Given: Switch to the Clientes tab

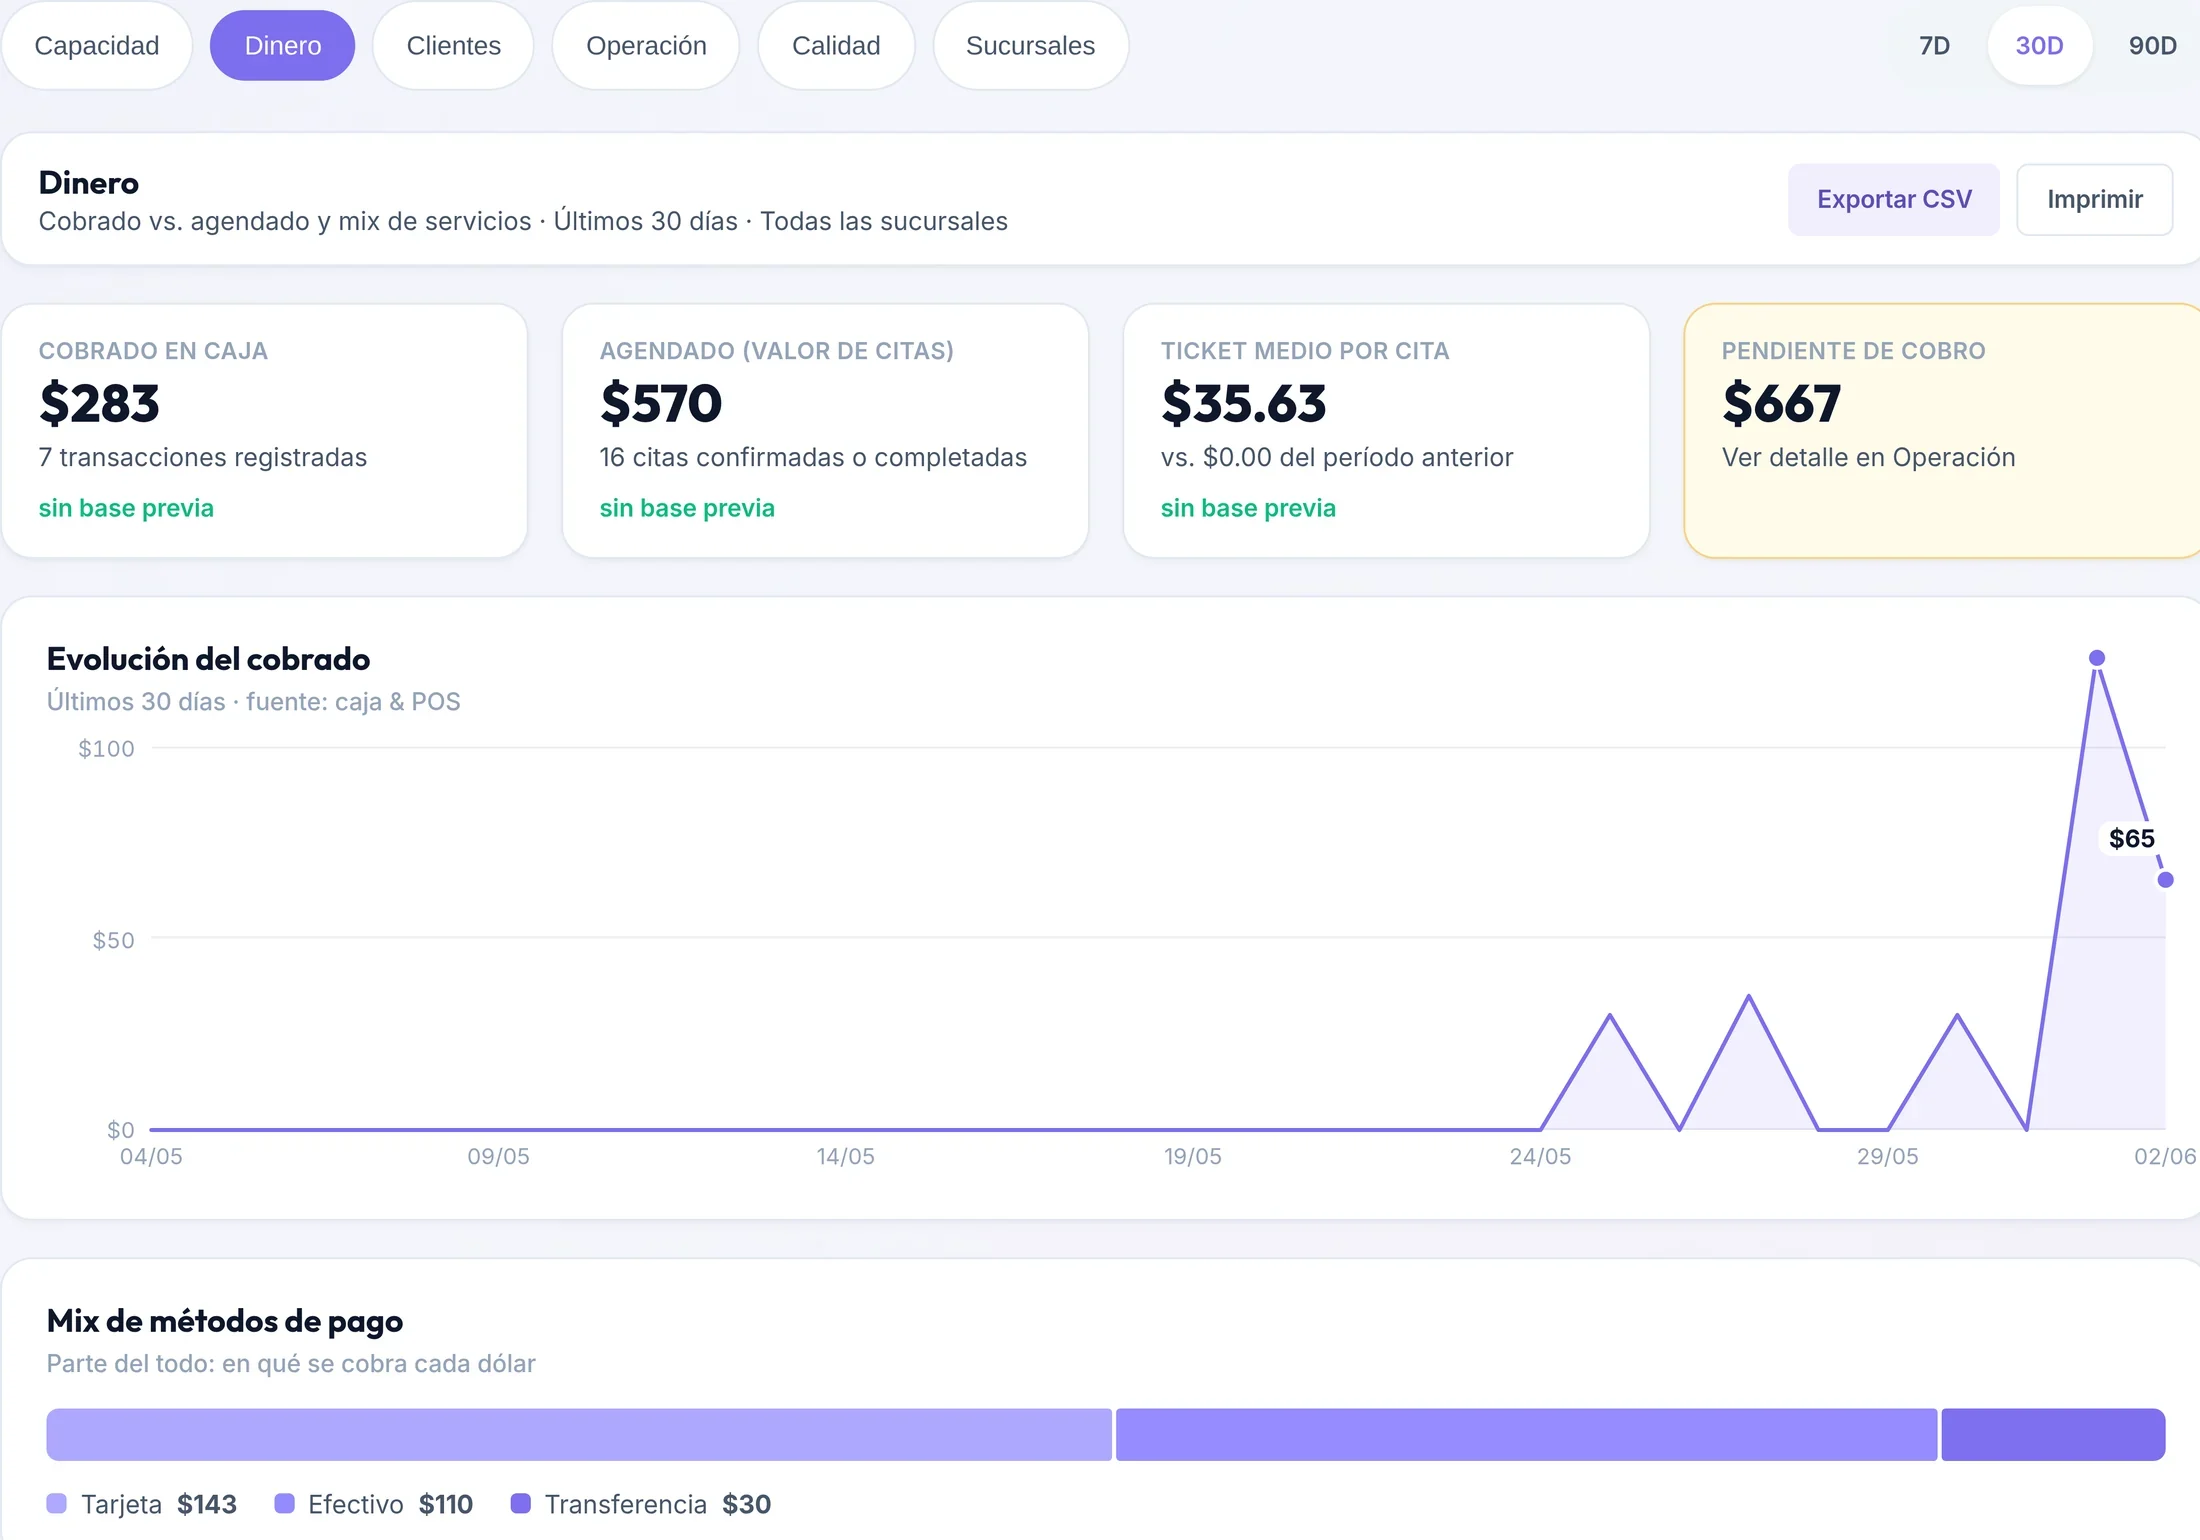Looking at the screenshot, I should [453, 46].
